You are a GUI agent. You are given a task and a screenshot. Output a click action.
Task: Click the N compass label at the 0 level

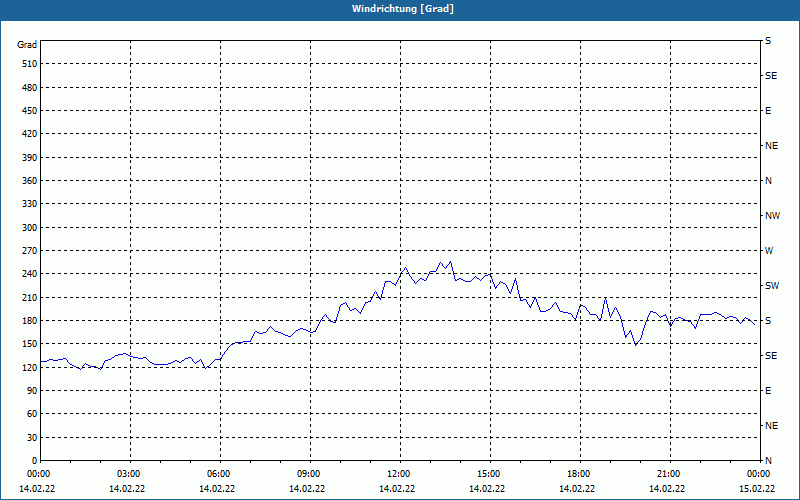coord(769,461)
